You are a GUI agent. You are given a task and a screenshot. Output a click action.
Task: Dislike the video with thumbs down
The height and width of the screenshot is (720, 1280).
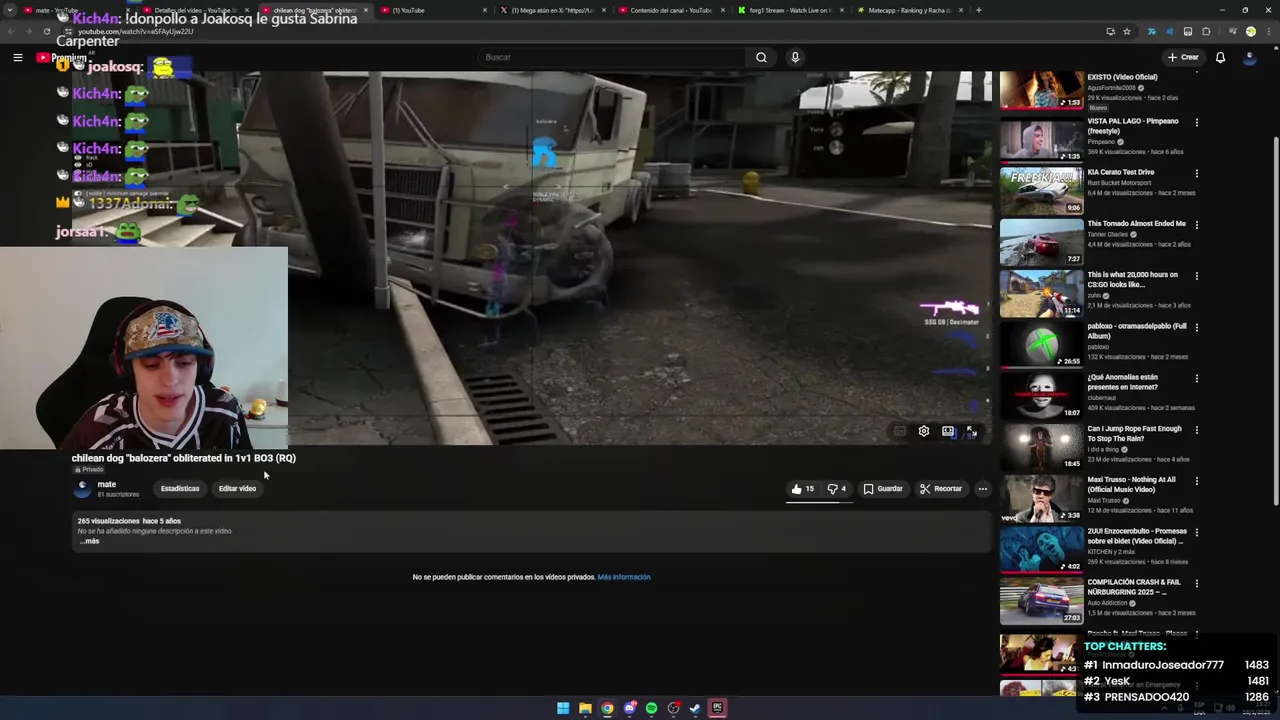[x=837, y=489]
